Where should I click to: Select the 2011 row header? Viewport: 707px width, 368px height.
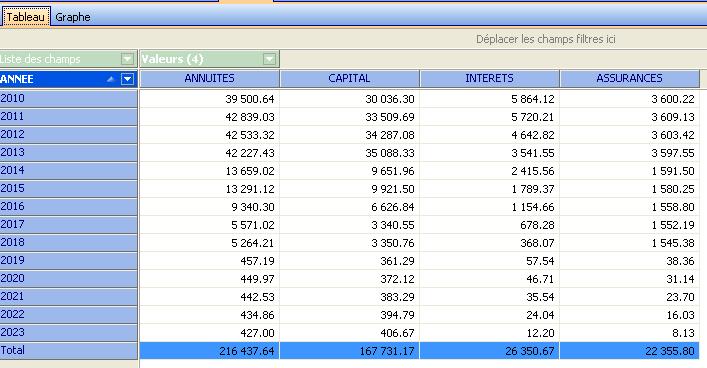pyautogui.click(x=69, y=116)
